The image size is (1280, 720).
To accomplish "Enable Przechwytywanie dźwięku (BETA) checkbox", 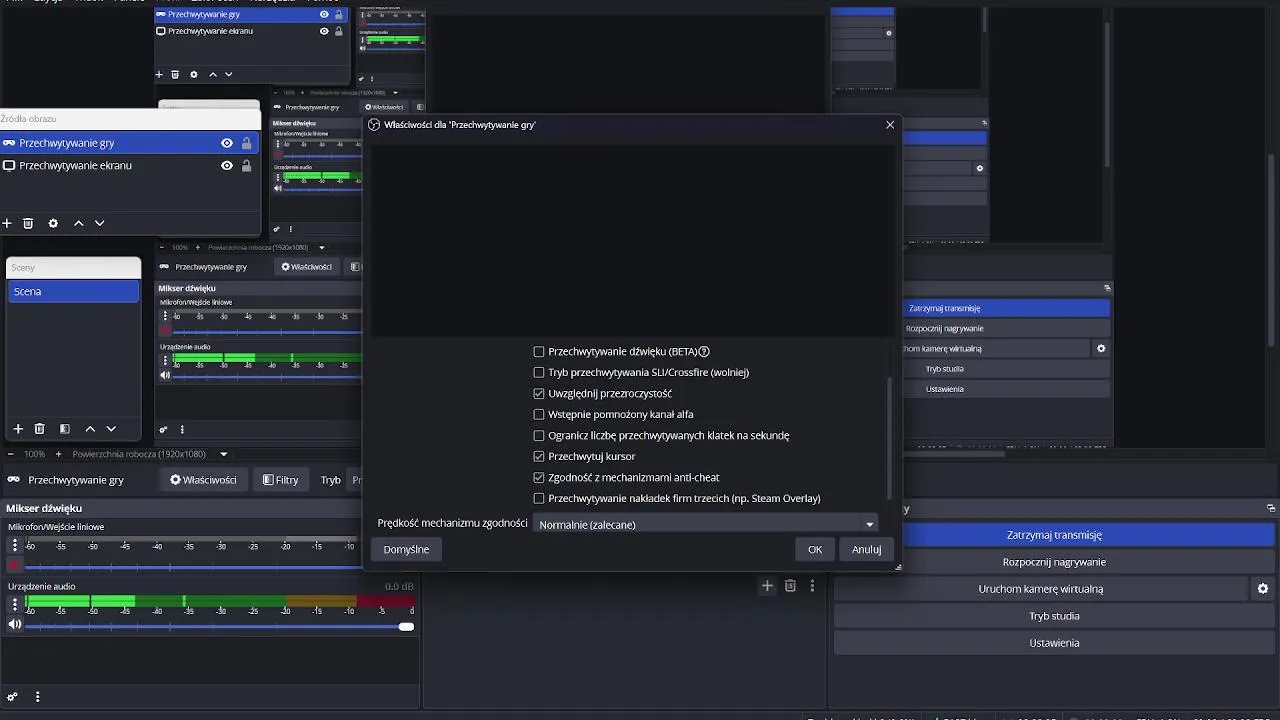I will coord(539,352).
